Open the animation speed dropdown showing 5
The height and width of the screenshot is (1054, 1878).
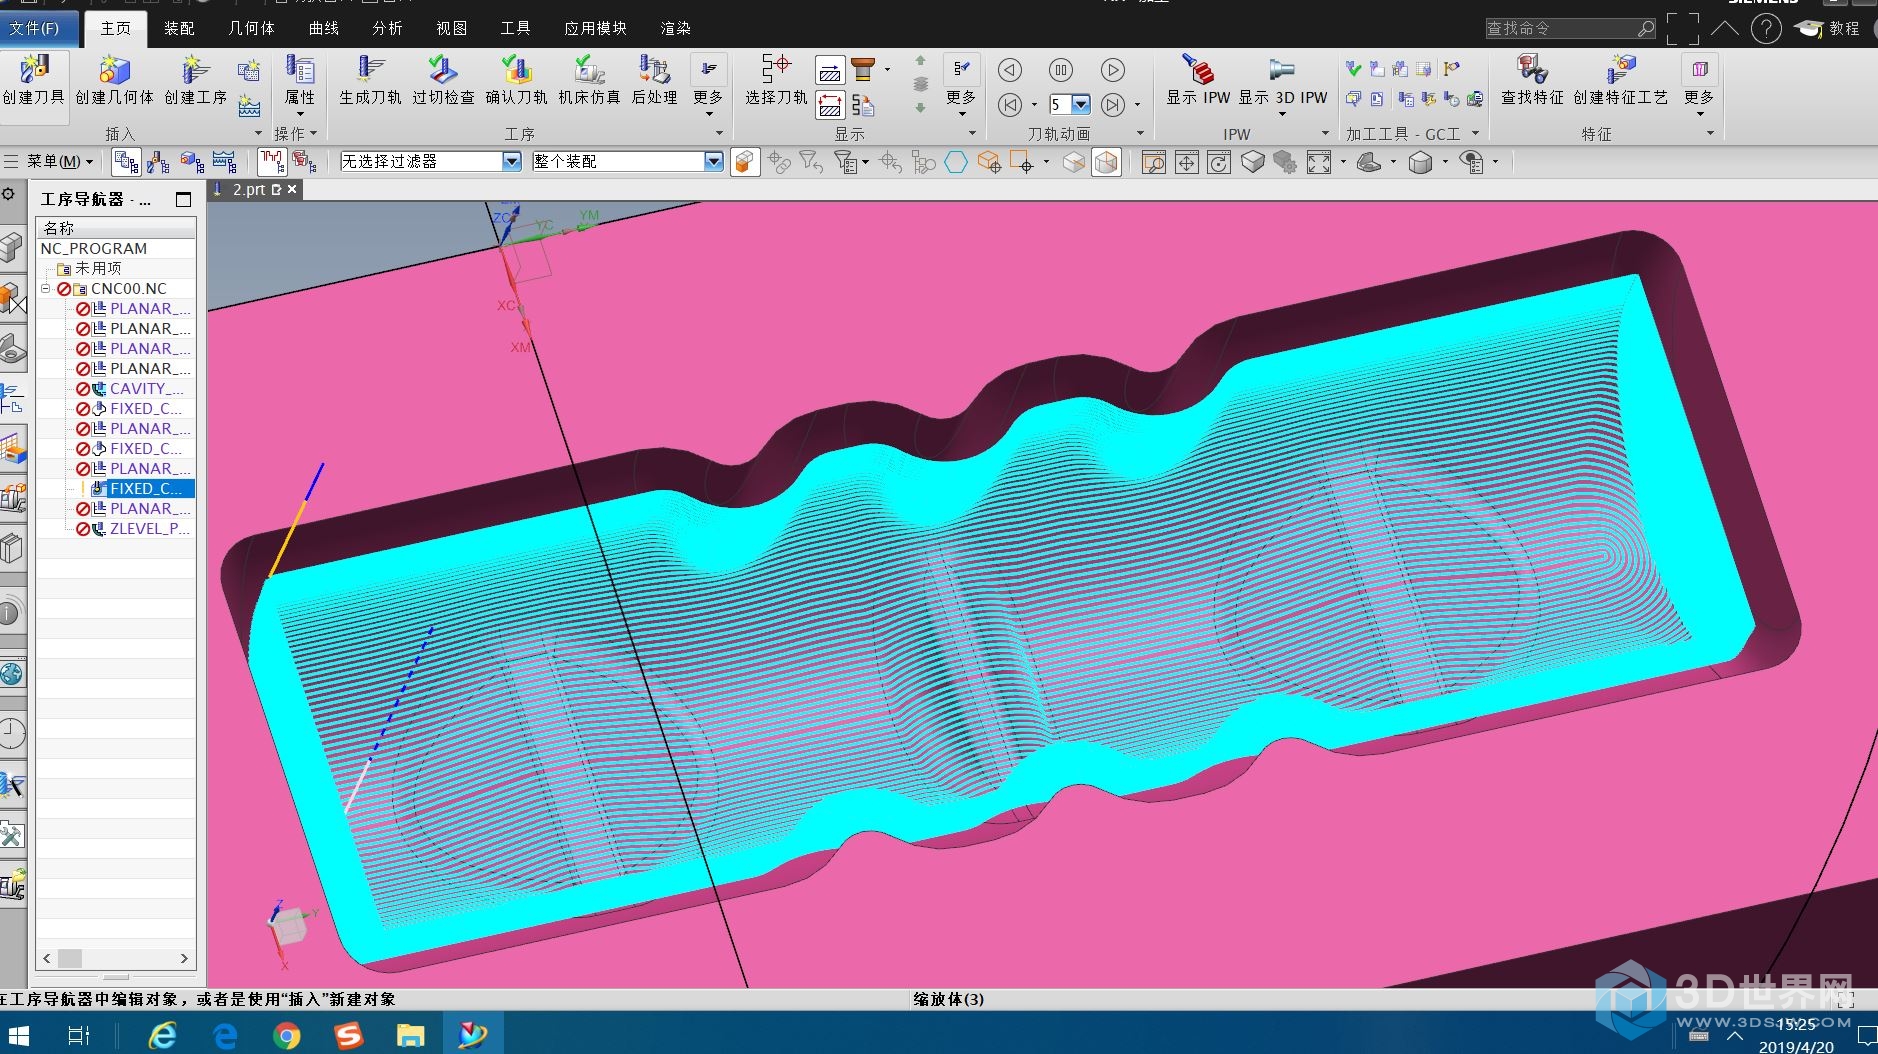[1081, 104]
